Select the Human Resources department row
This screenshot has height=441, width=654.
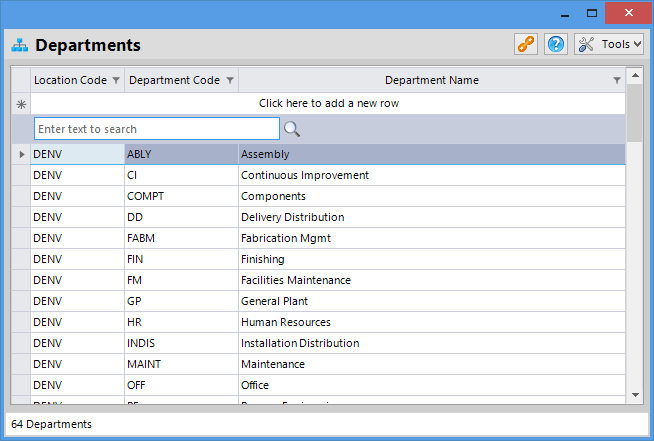tap(285, 322)
